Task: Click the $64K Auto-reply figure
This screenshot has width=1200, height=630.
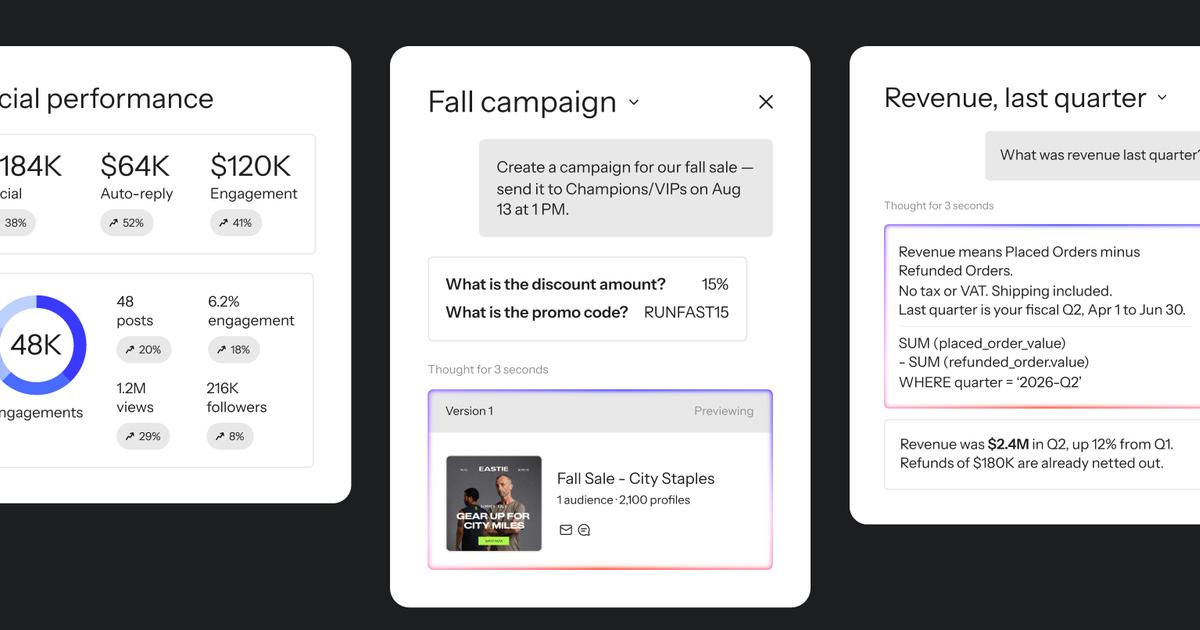Action: (135, 165)
